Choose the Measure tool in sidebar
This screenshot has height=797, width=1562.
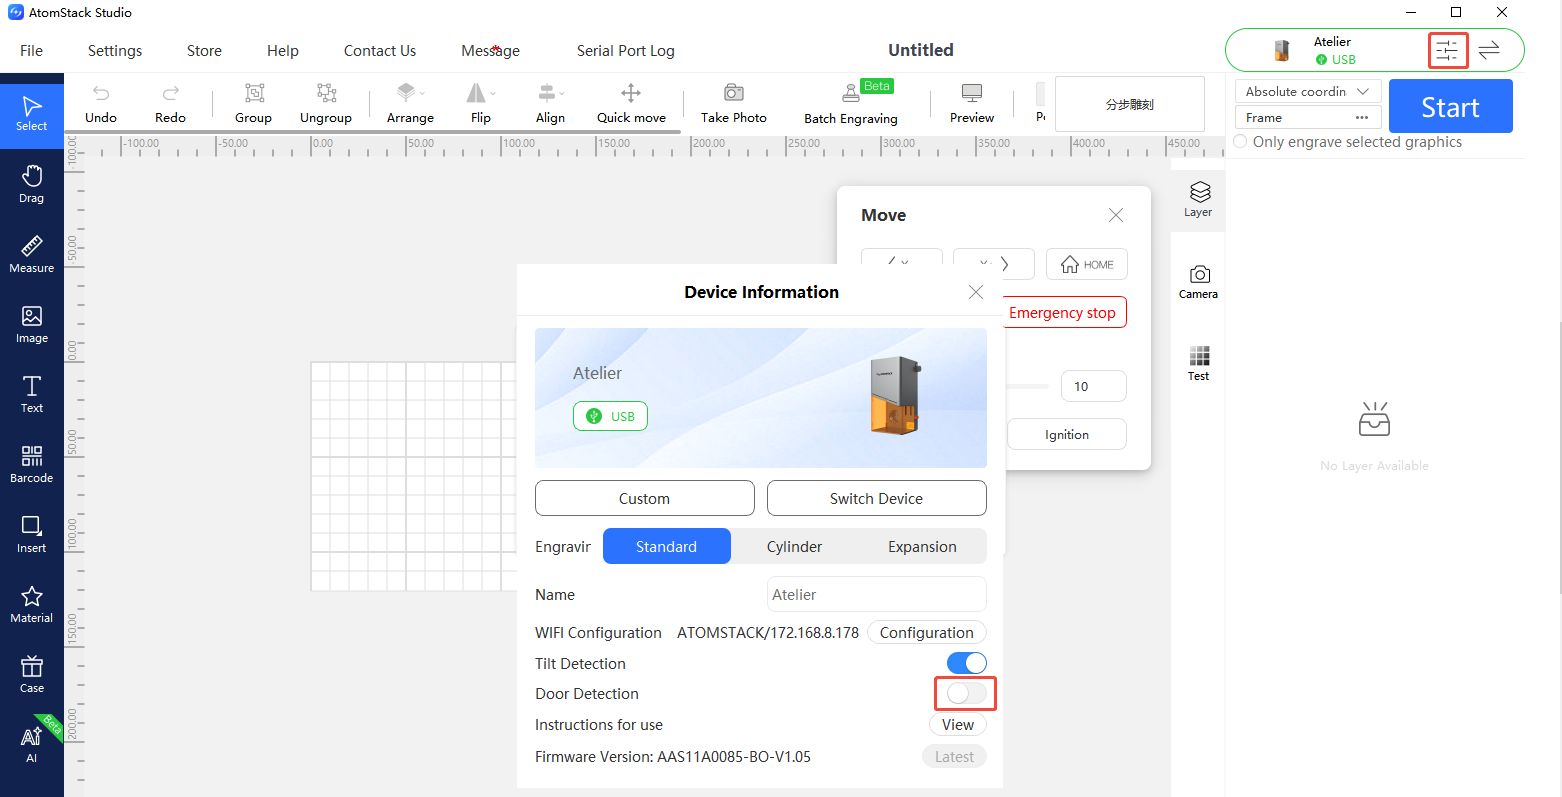coord(32,254)
